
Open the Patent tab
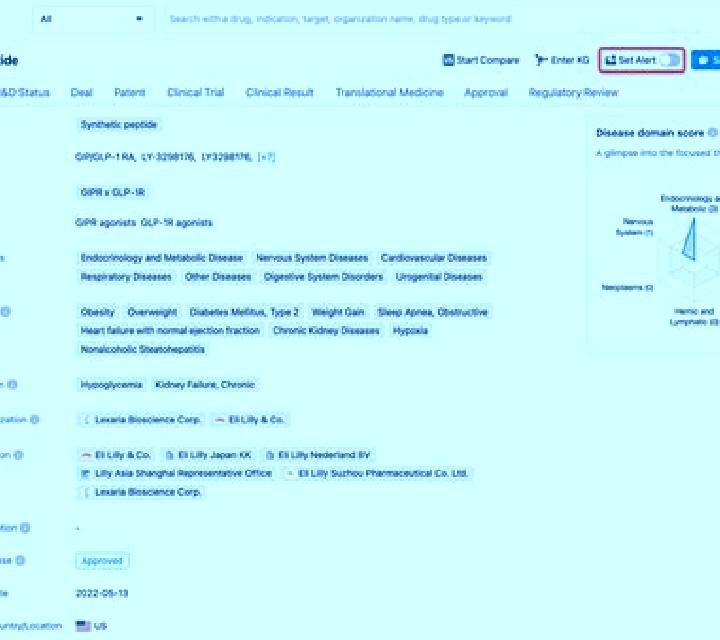129,92
